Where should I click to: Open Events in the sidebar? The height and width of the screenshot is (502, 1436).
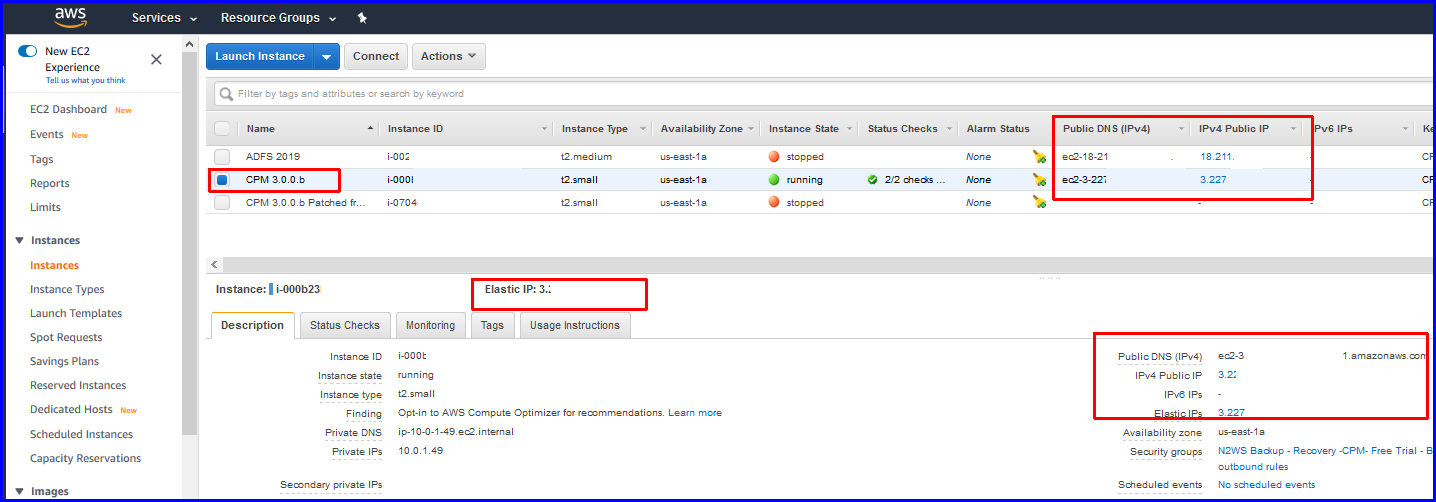pos(47,135)
